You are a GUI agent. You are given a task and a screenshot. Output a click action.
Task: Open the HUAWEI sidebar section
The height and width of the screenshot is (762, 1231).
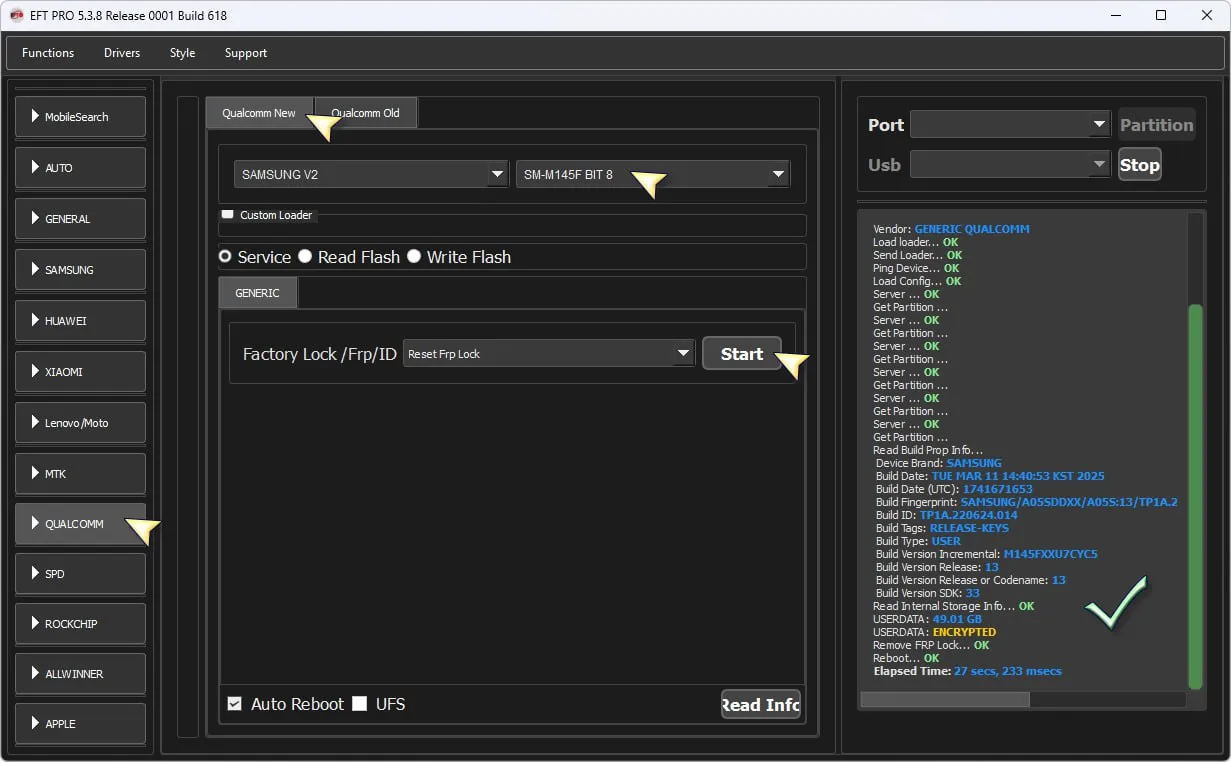tap(80, 321)
